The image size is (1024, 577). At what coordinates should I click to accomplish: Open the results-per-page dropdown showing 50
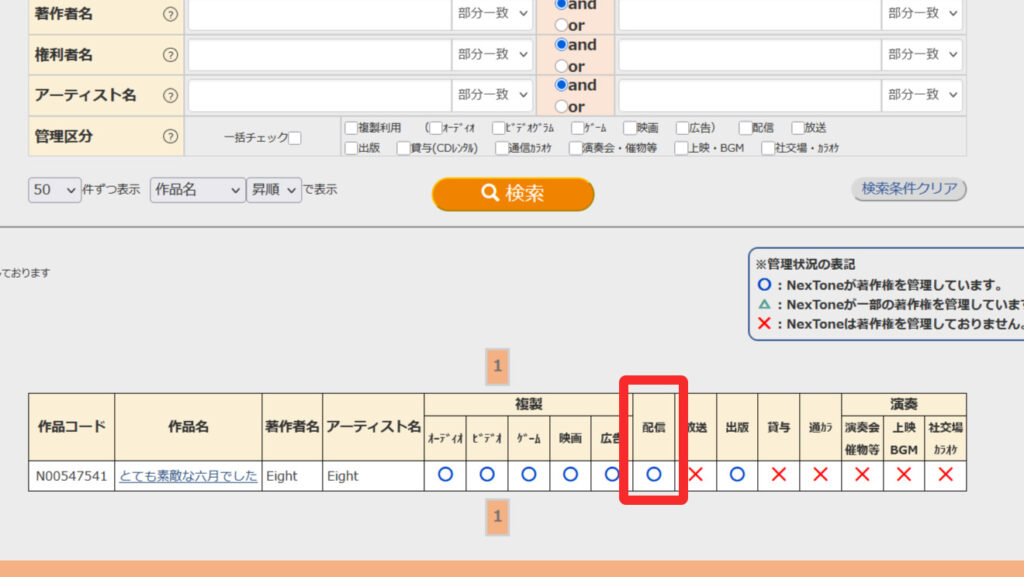tap(54, 189)
